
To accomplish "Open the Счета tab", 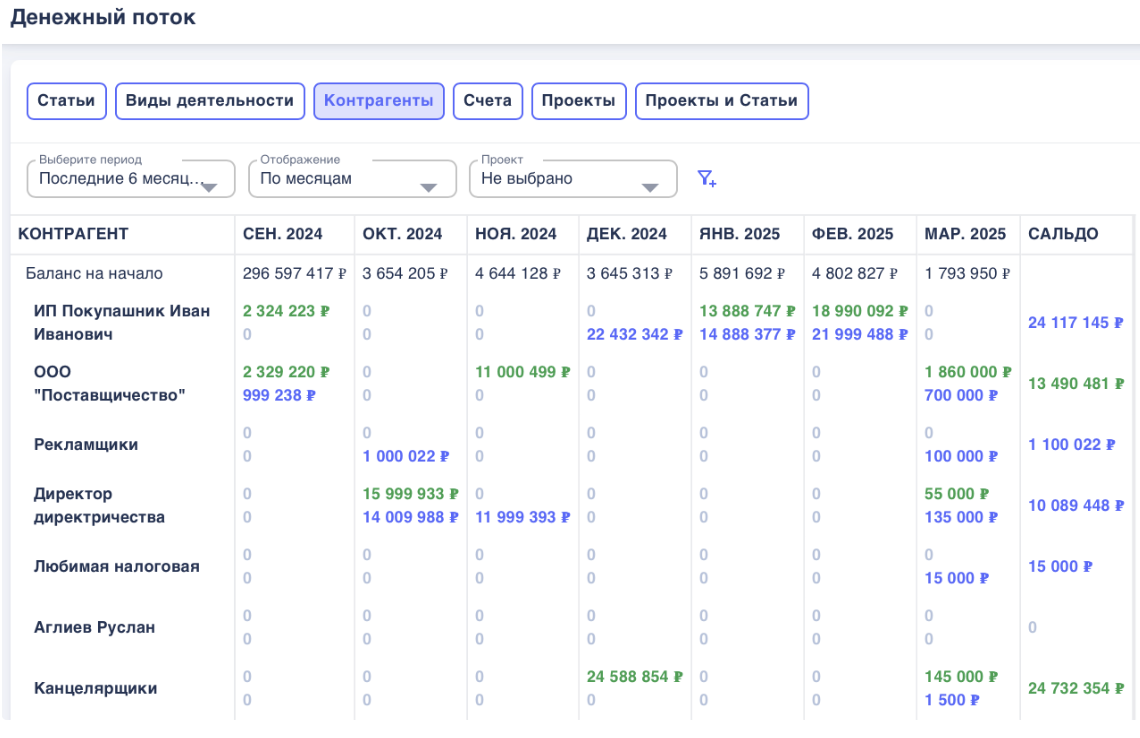I will (487, 101).
